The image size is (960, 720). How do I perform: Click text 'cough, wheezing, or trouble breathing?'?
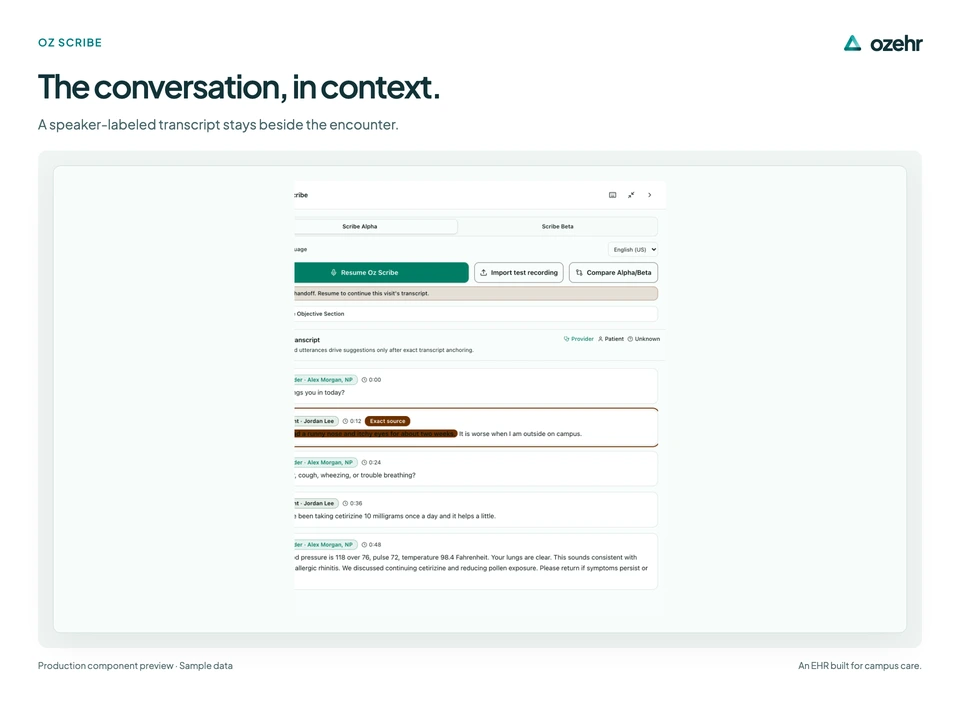click(x=357, y=475)
